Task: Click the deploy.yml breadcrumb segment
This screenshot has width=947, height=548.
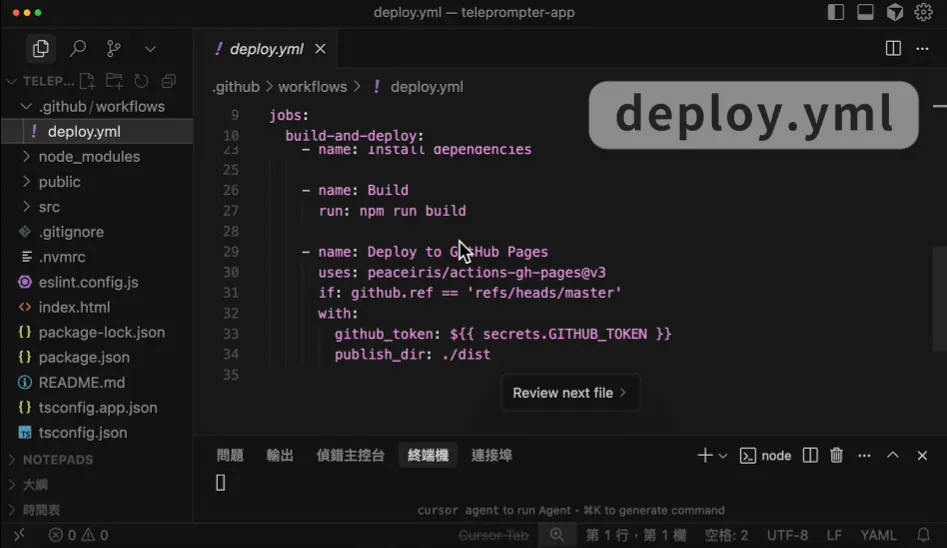Action: pyautogui.click(x=426, y=86)
